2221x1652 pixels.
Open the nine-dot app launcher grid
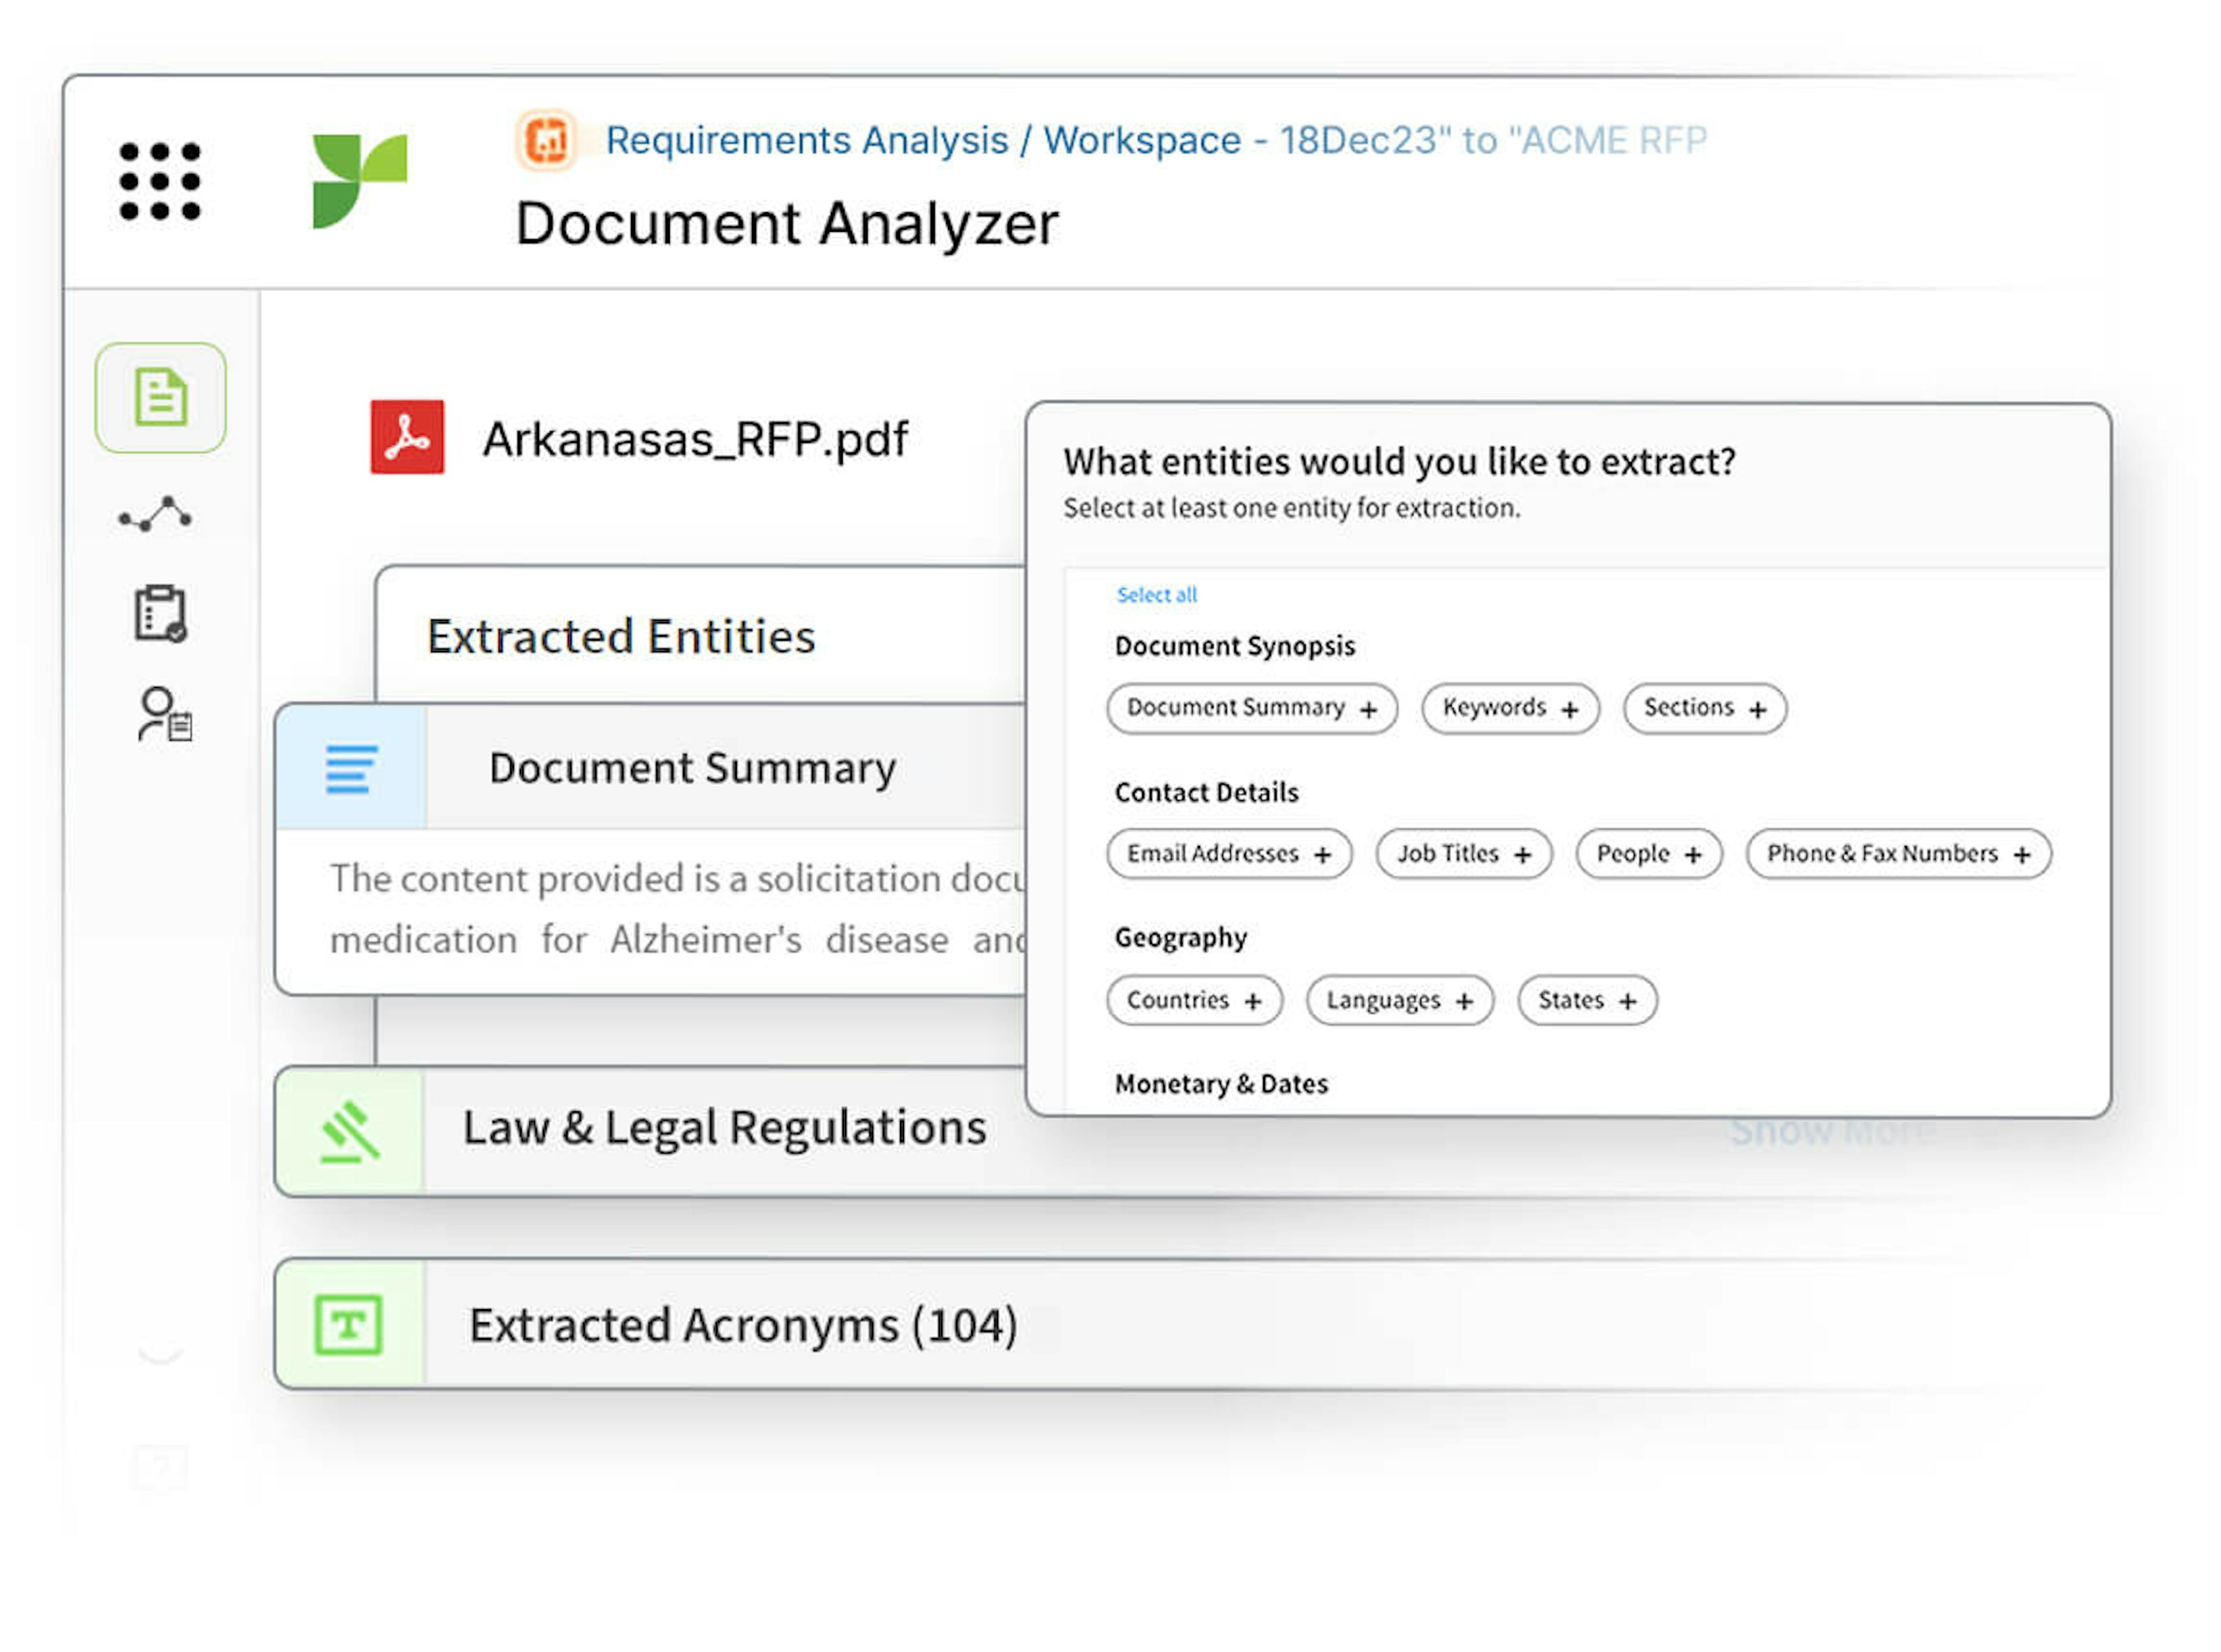pyautogui.click(x=160, y=181)
